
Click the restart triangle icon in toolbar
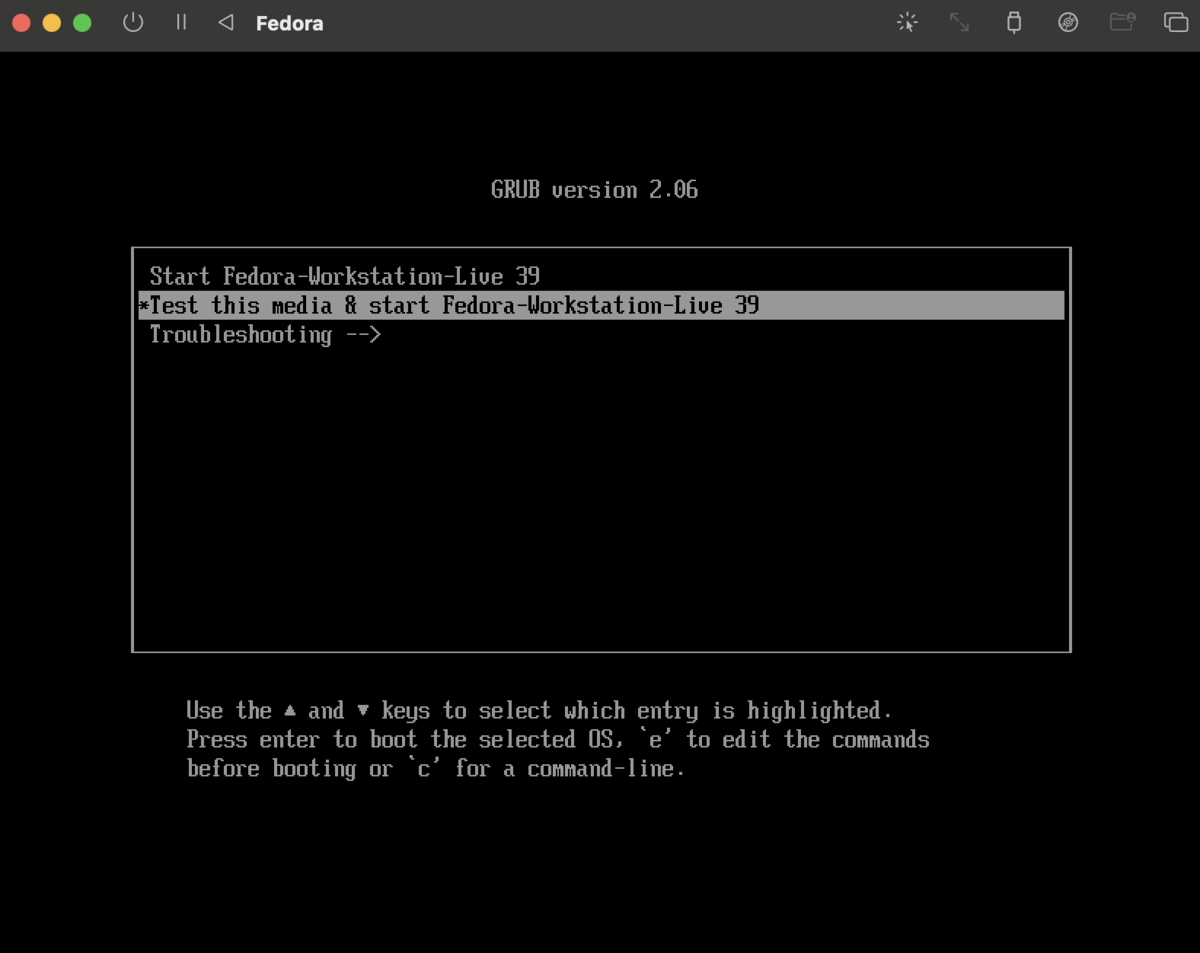click(x=226, y=22)
